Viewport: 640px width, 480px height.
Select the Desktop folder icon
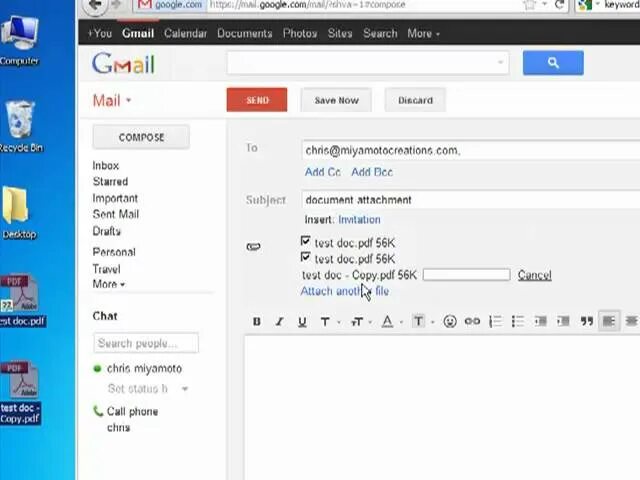tap(19, 213)
